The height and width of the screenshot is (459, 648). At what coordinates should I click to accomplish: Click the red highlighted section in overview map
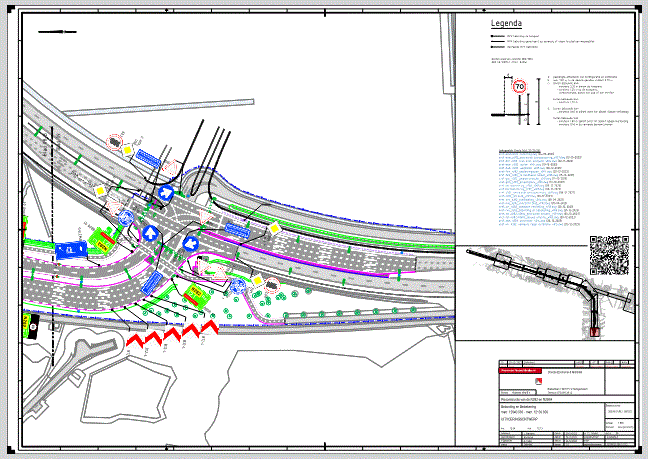(597, 331)
